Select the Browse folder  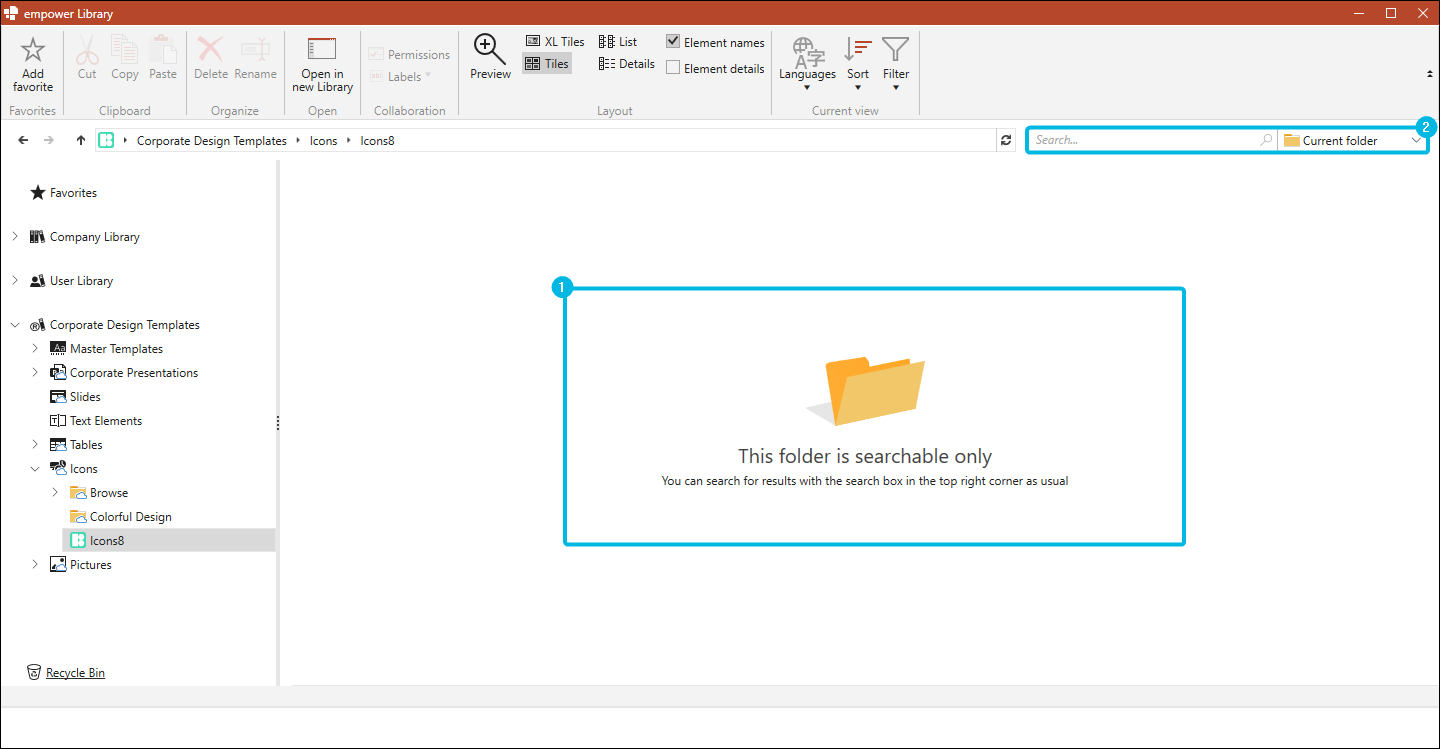(109, 493)
